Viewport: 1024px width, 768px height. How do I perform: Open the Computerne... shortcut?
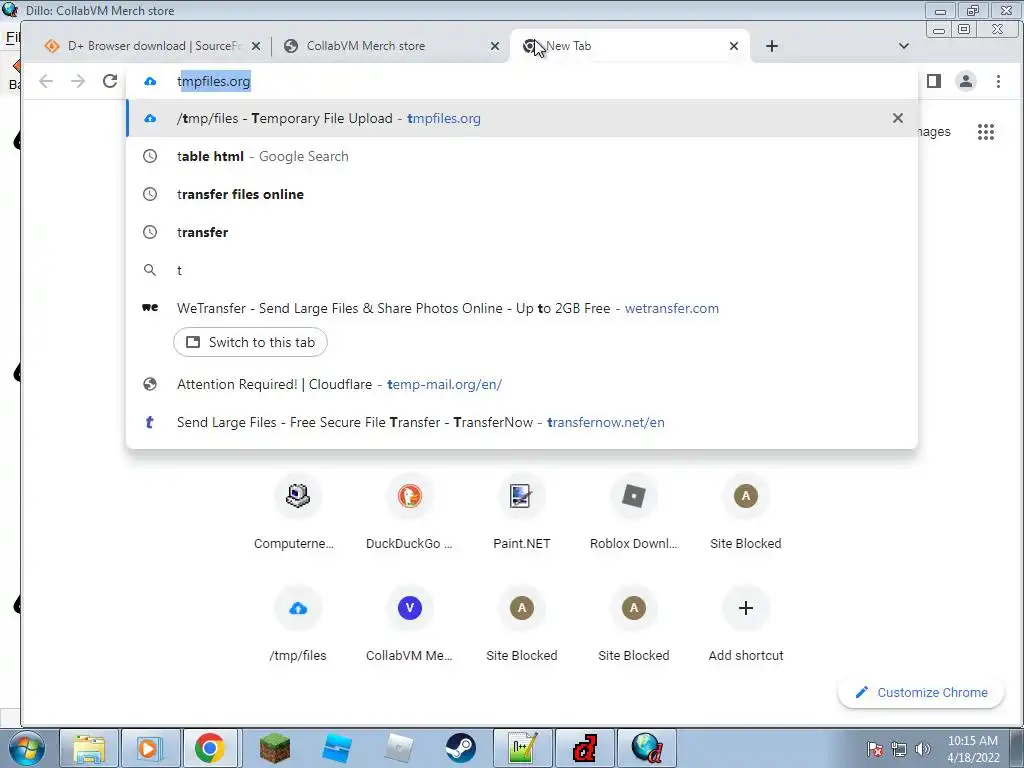pos(298,513)
